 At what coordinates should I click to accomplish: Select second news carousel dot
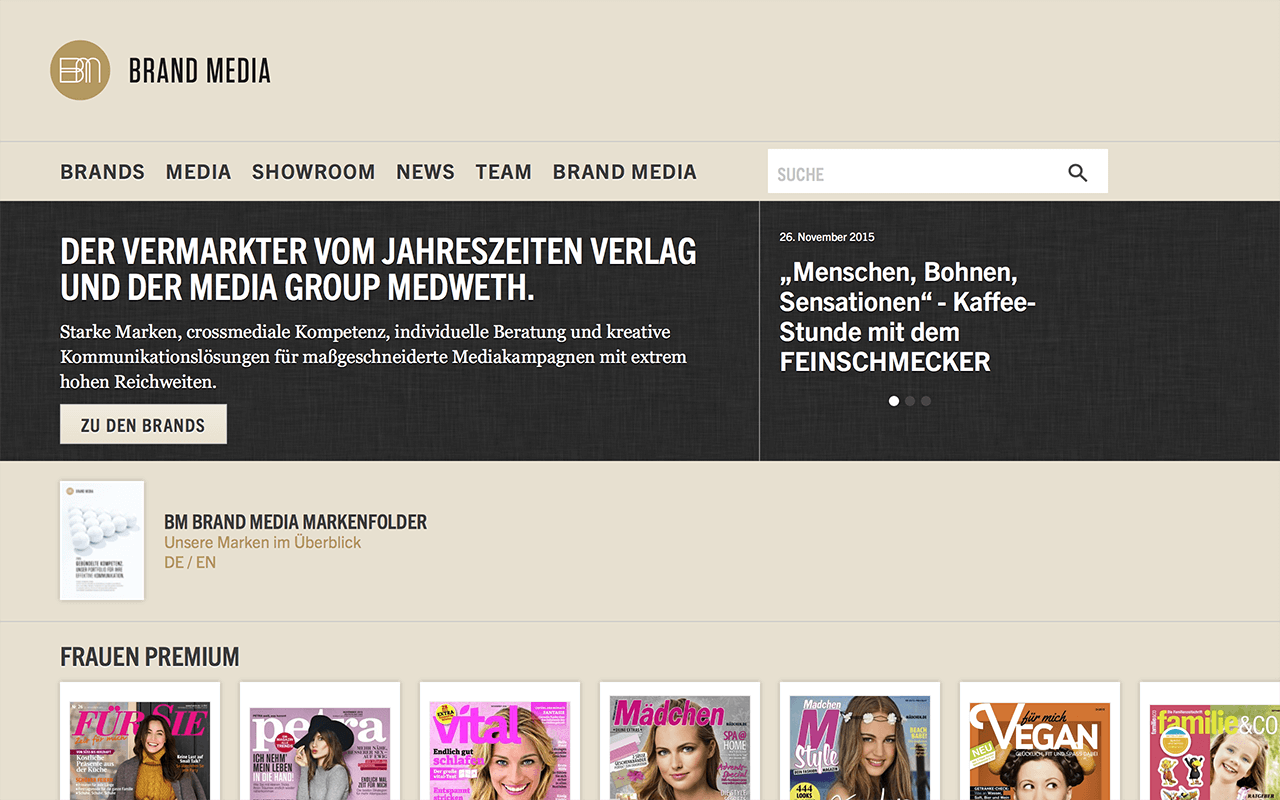(x=910, y=401)
